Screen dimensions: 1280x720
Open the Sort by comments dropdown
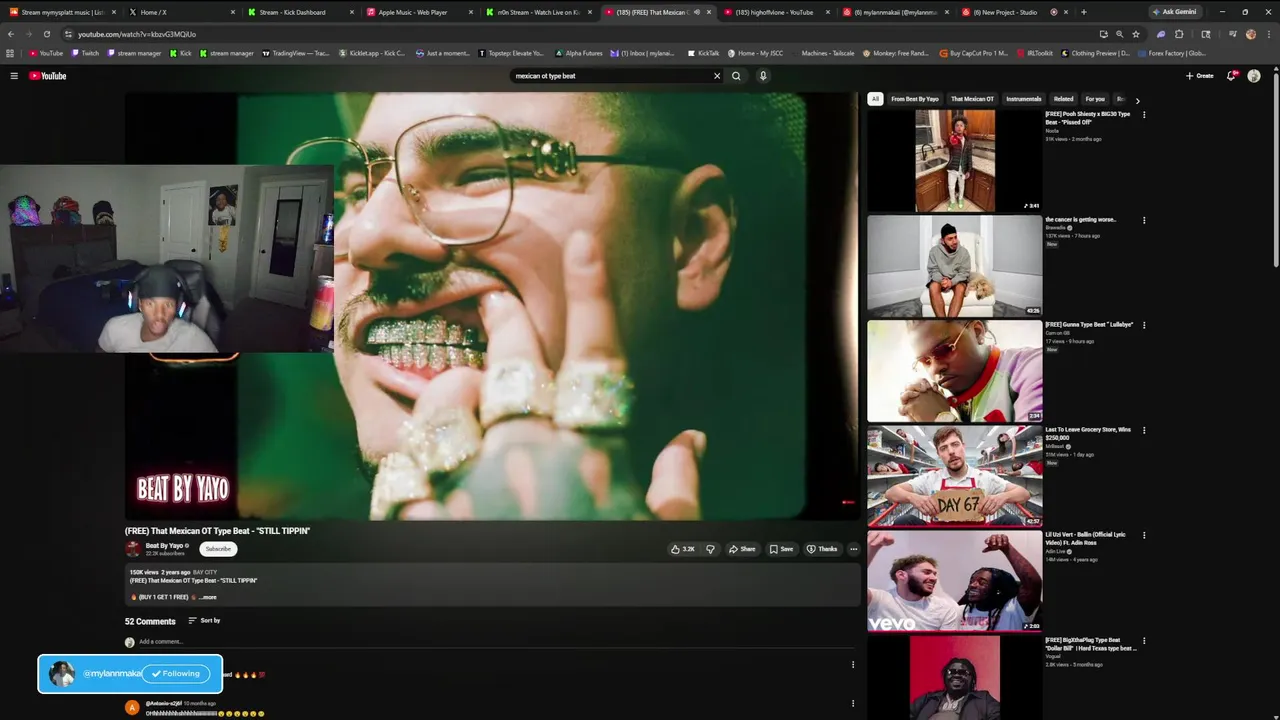(204, 621)
